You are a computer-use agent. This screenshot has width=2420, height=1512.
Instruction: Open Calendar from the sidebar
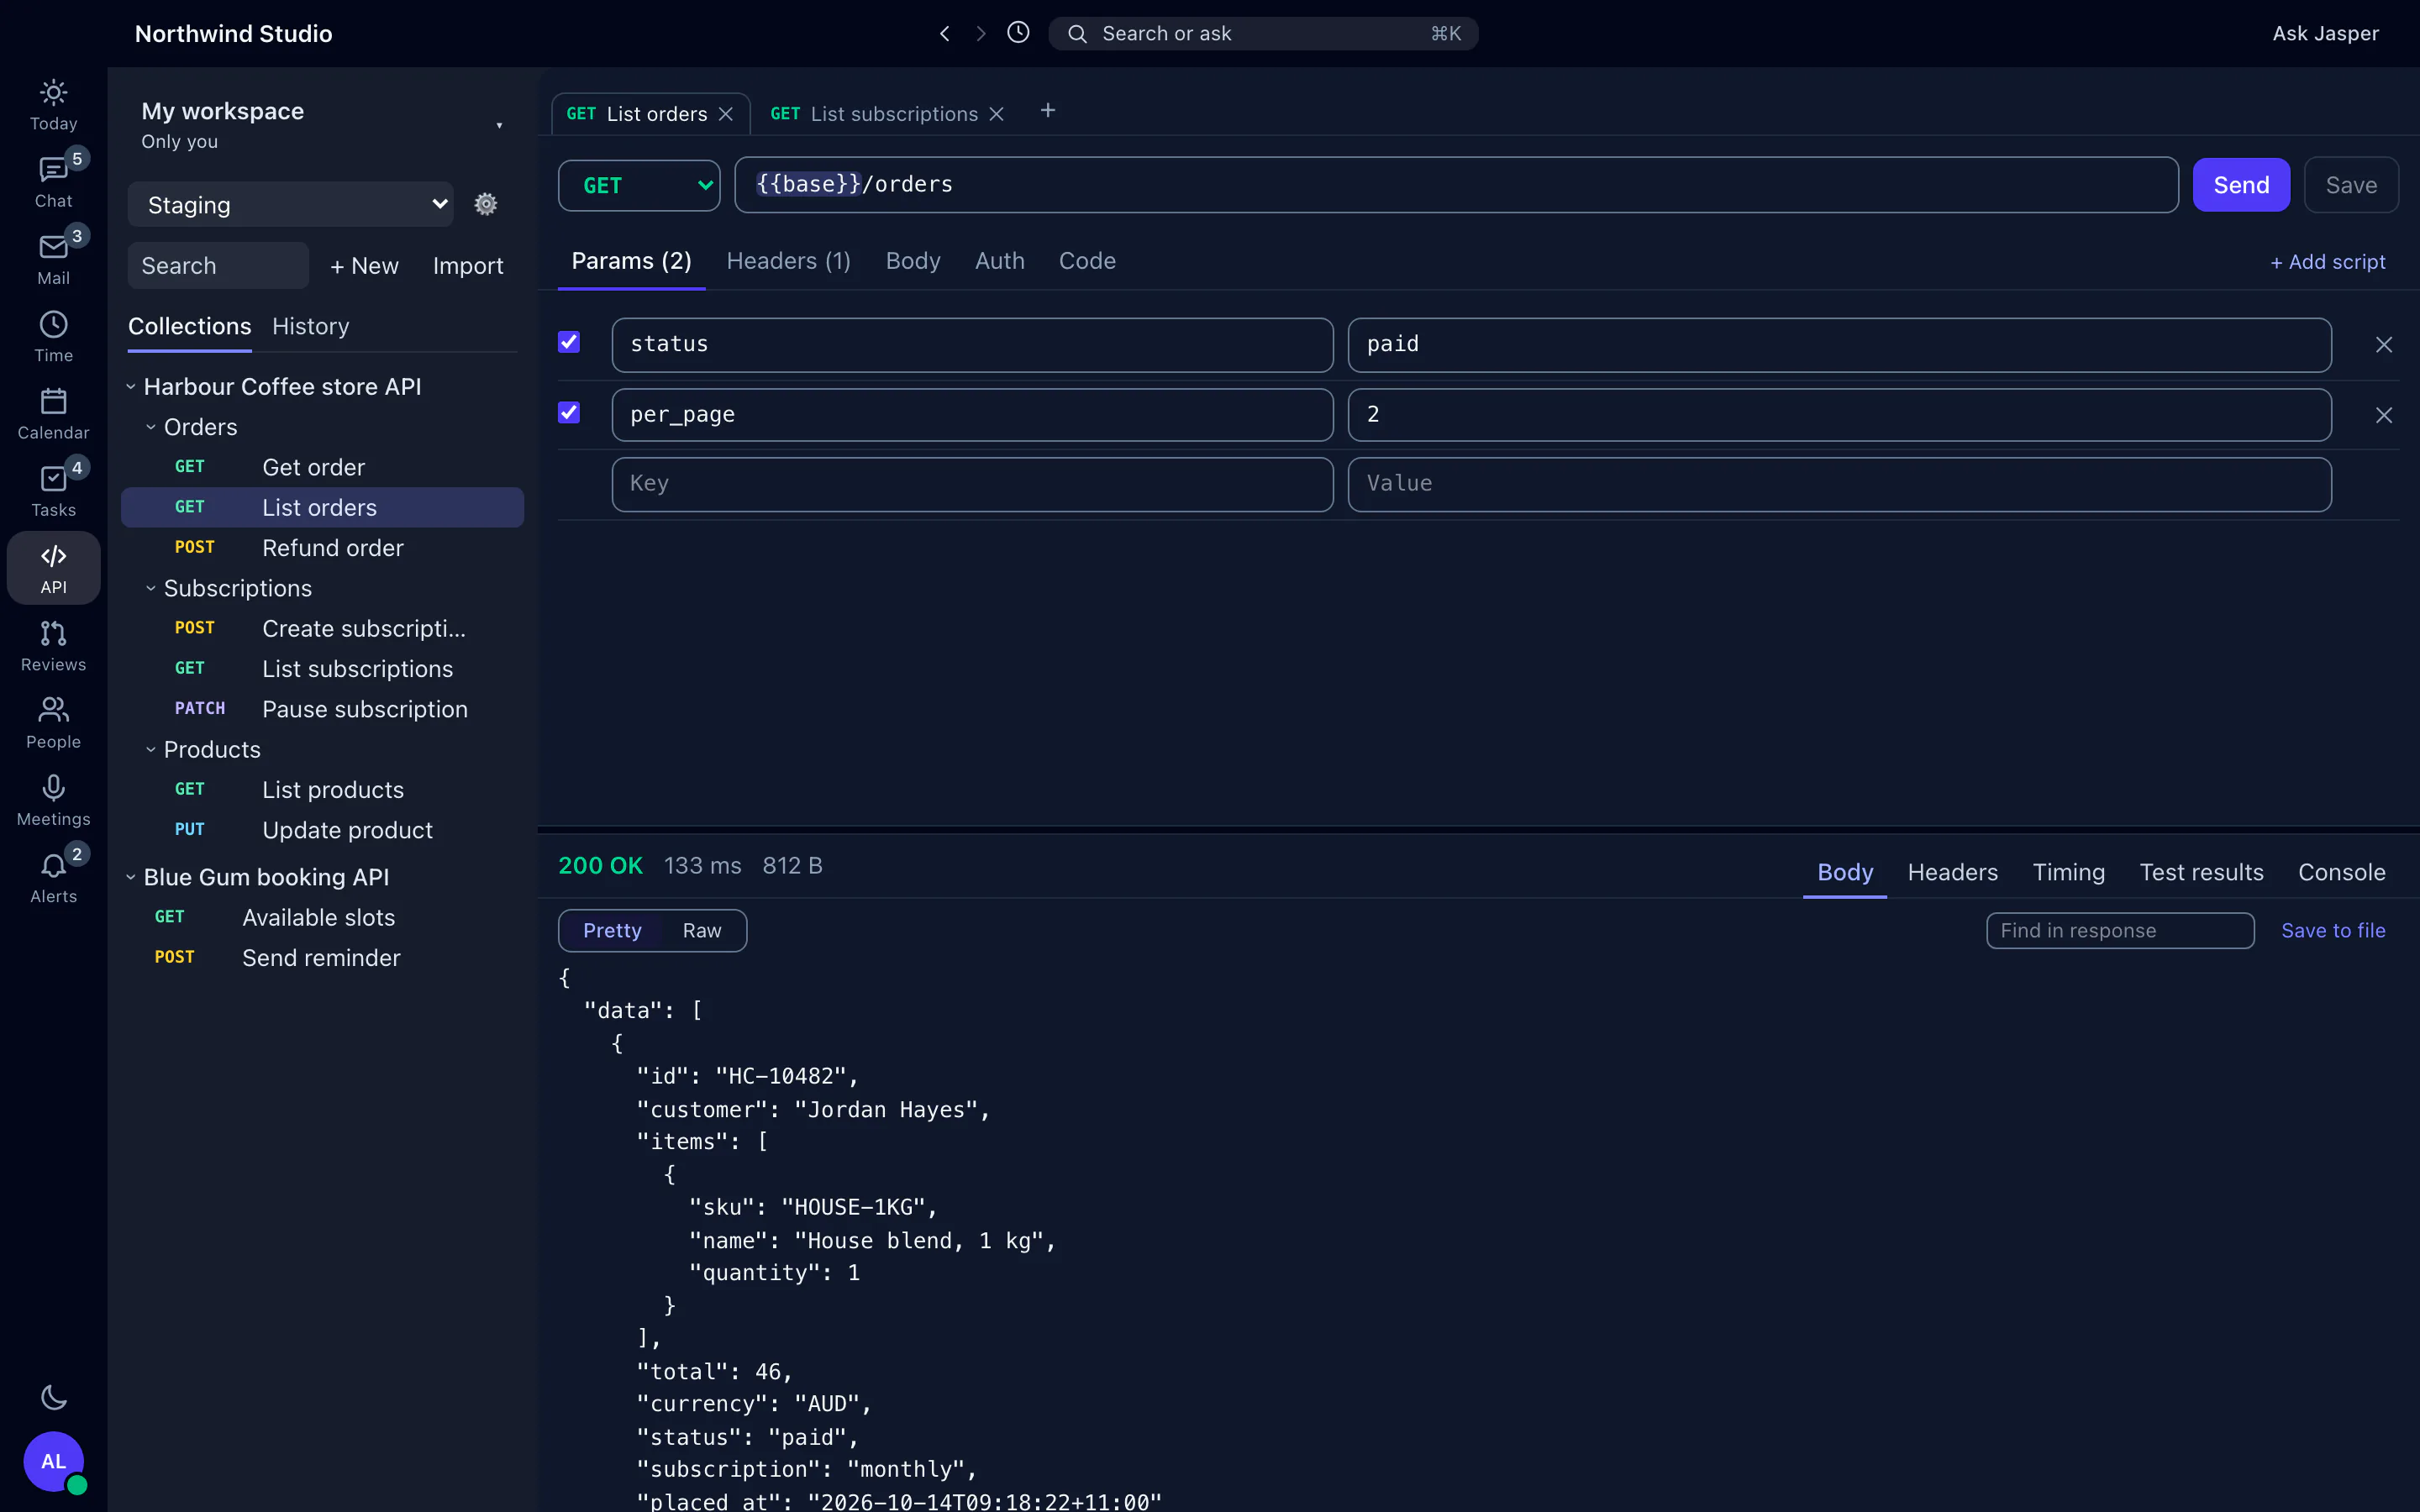point(53,414)
